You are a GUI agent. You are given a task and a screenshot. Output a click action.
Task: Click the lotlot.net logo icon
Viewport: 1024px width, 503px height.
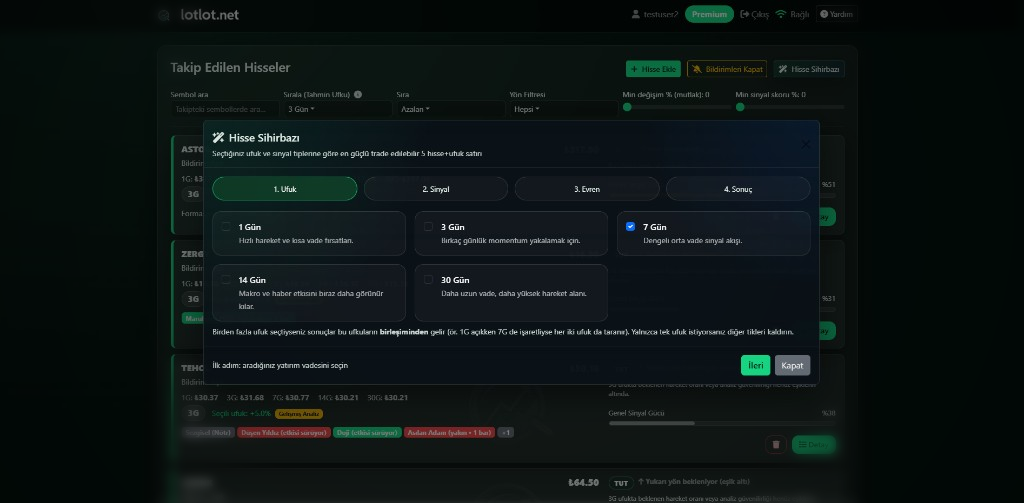click(x=164, y=15)
